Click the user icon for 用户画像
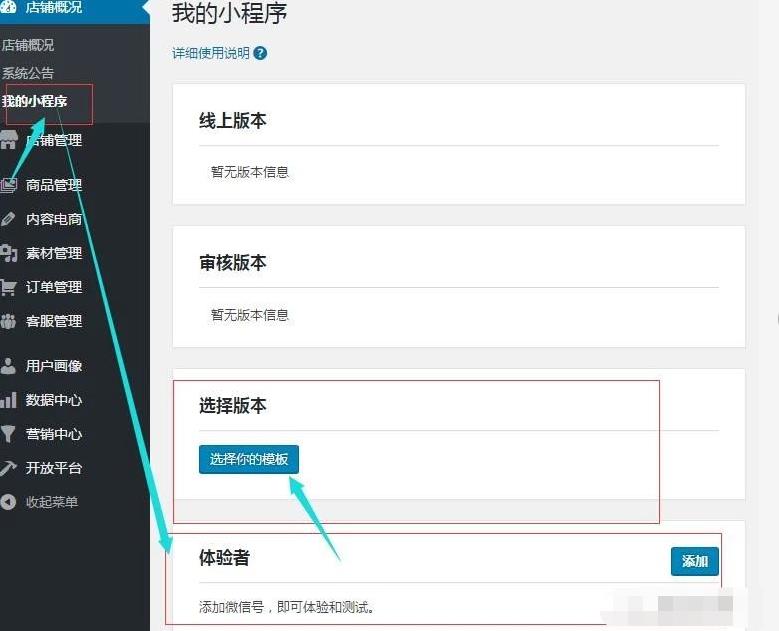 click(9, 366)
